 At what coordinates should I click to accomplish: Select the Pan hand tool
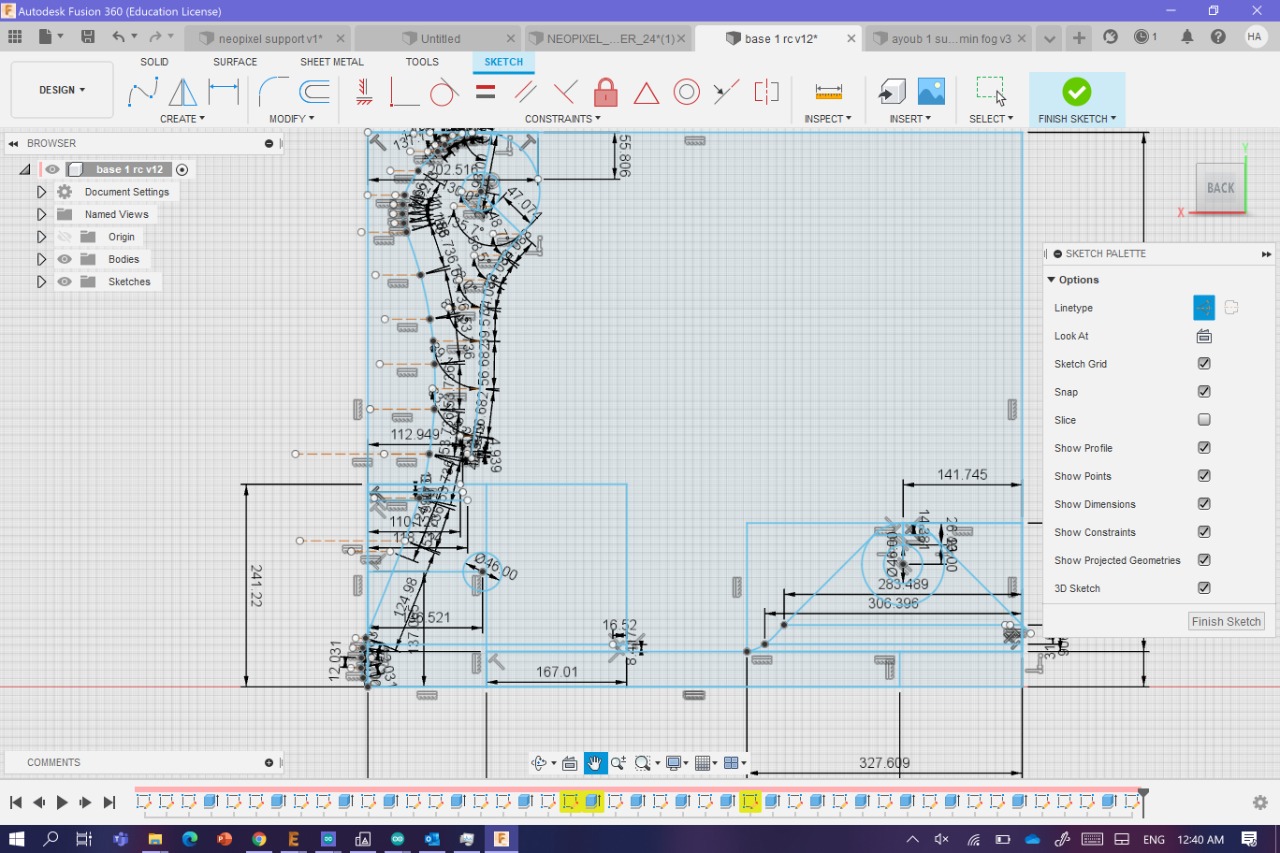(595, 763)
